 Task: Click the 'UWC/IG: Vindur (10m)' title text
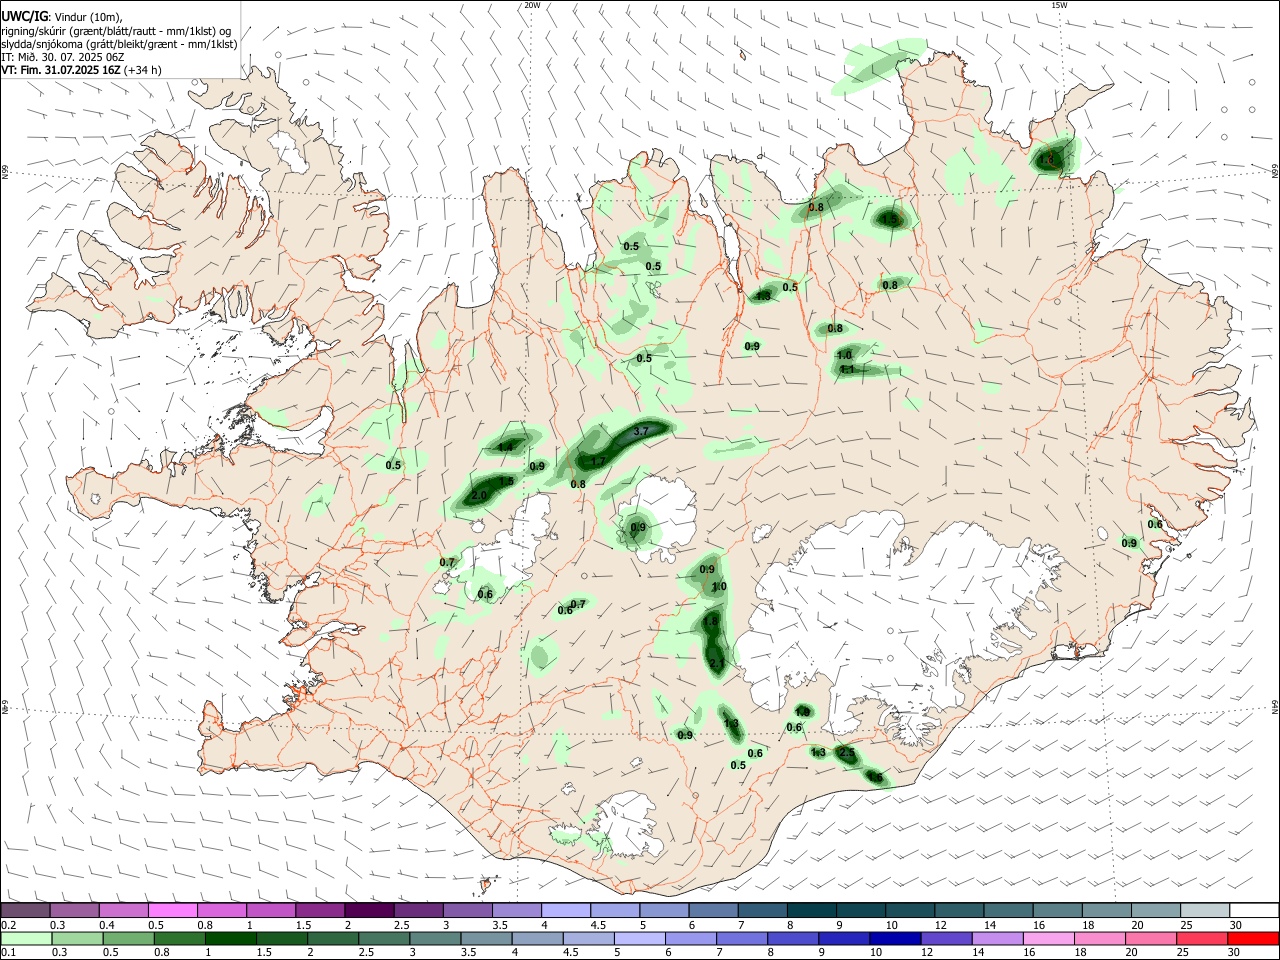62,17
